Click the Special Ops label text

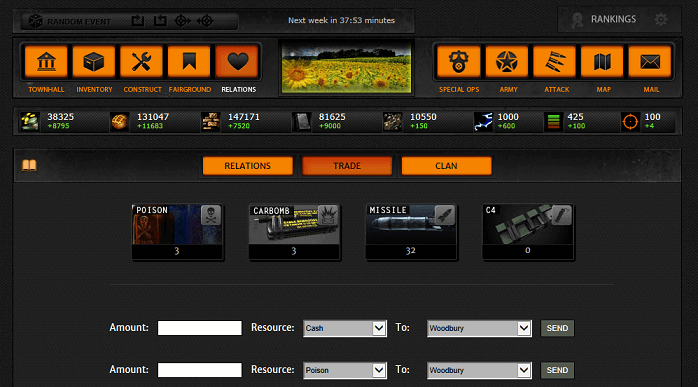(x=459, y=90)
